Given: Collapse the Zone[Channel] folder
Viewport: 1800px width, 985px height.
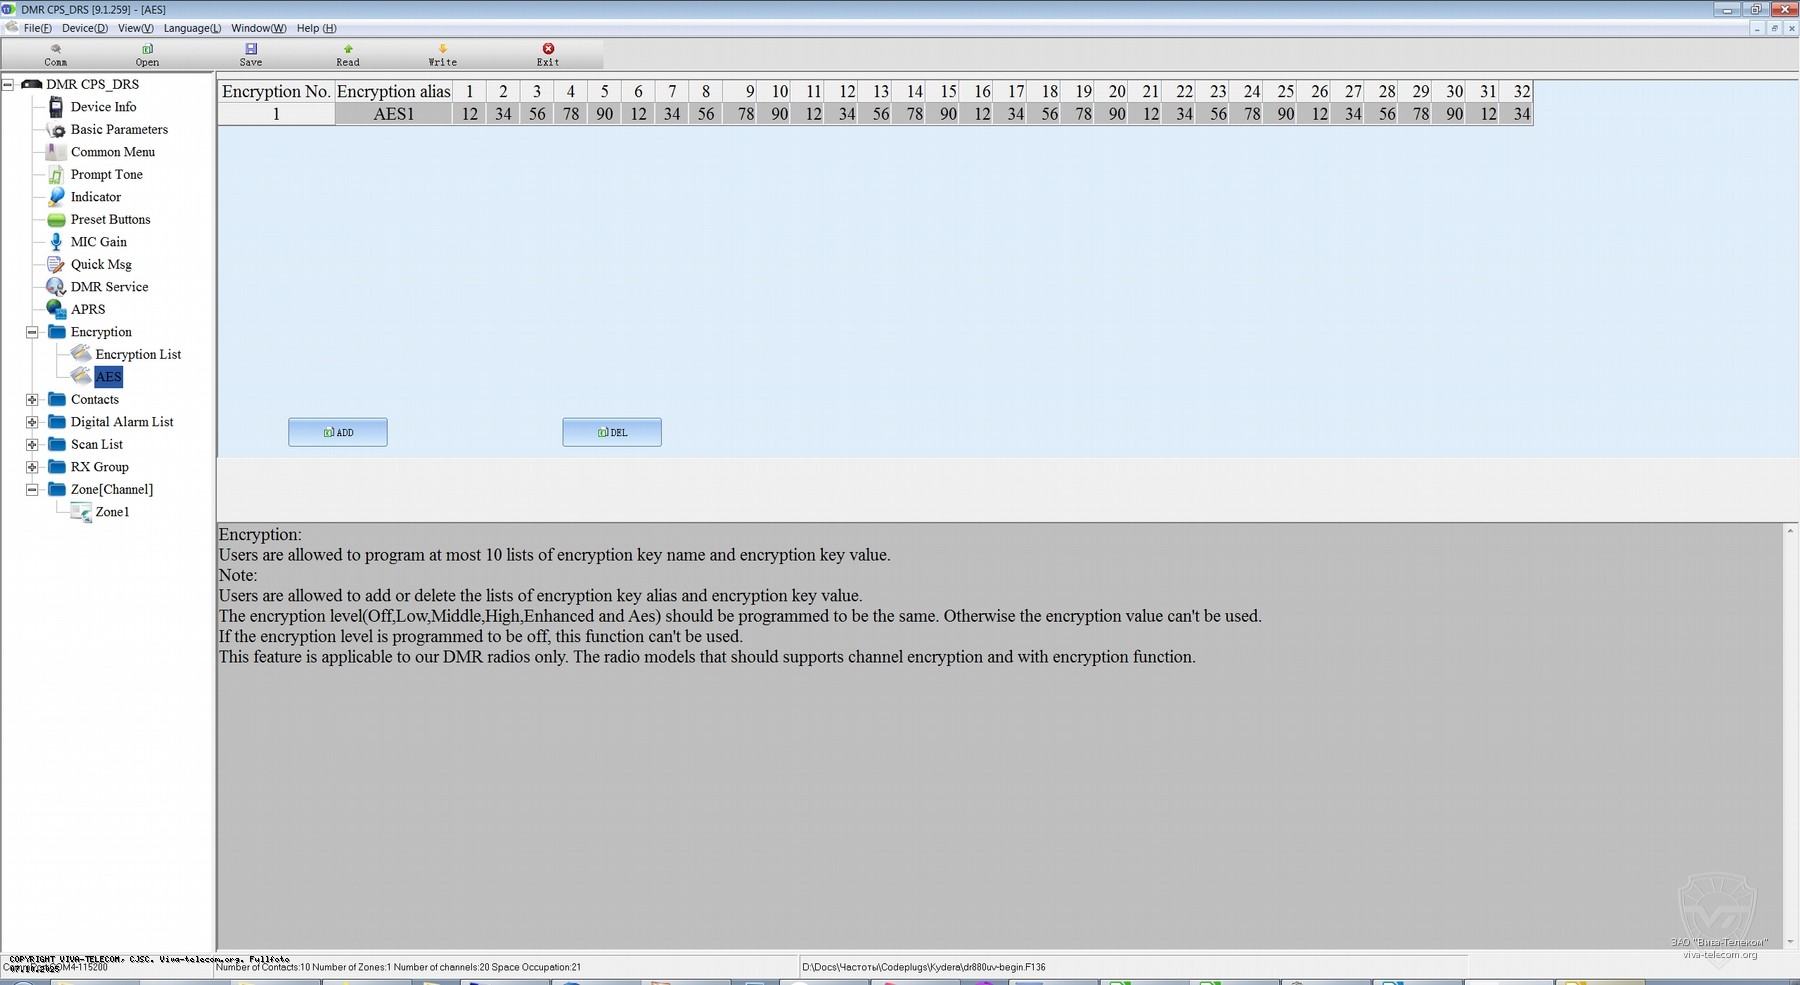Looking at the screenshot, I should coord(32,489).
